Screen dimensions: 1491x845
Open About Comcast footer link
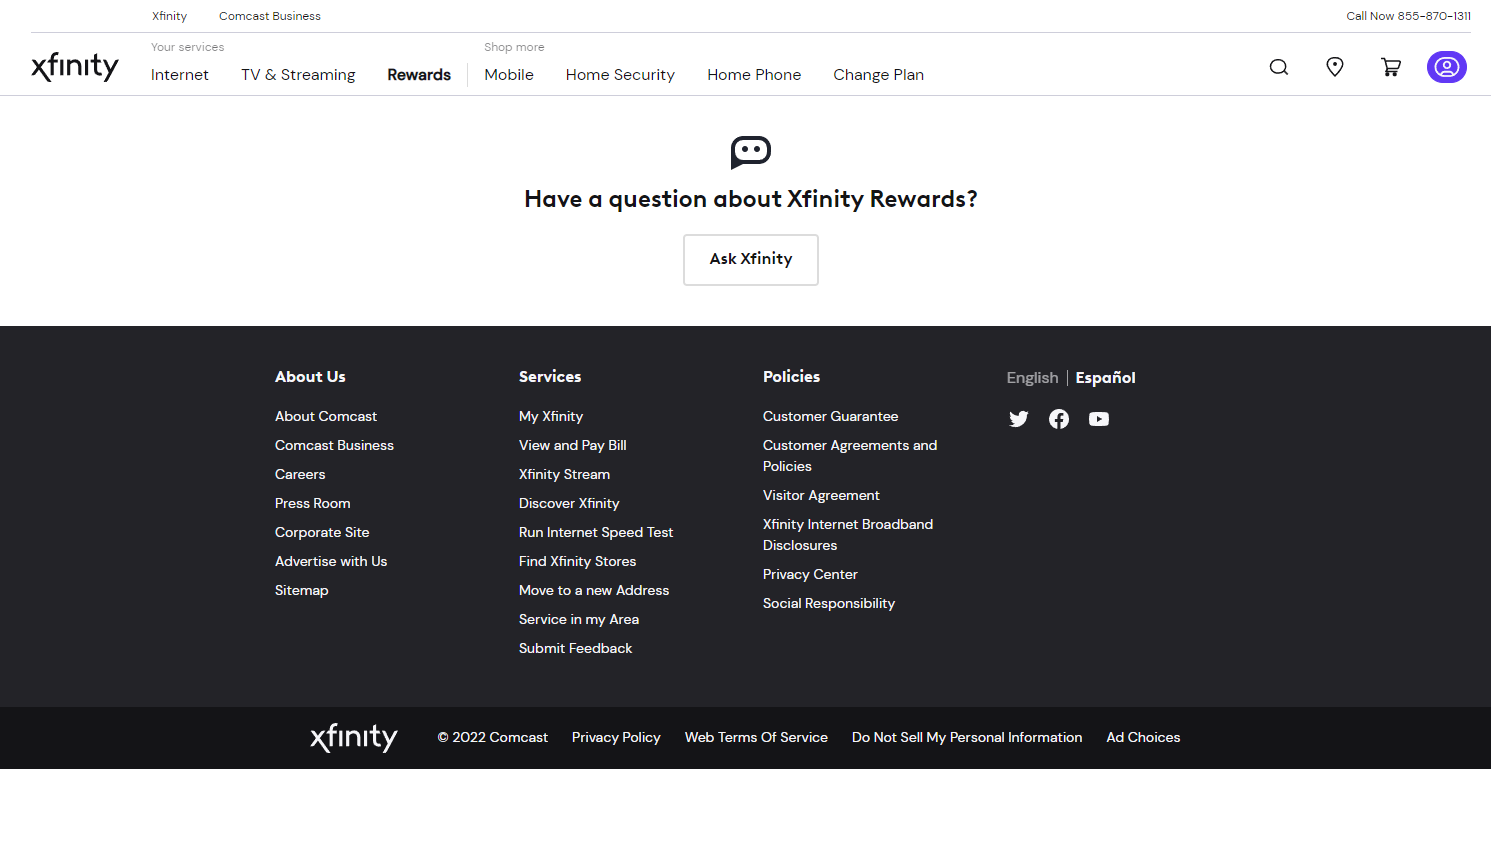[326, 417]
